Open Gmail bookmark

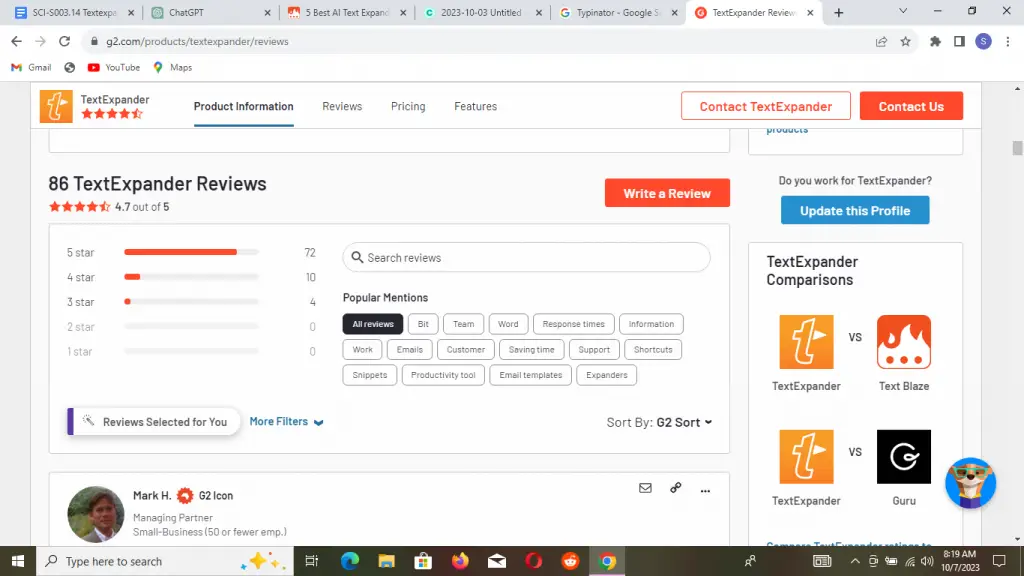31,67
